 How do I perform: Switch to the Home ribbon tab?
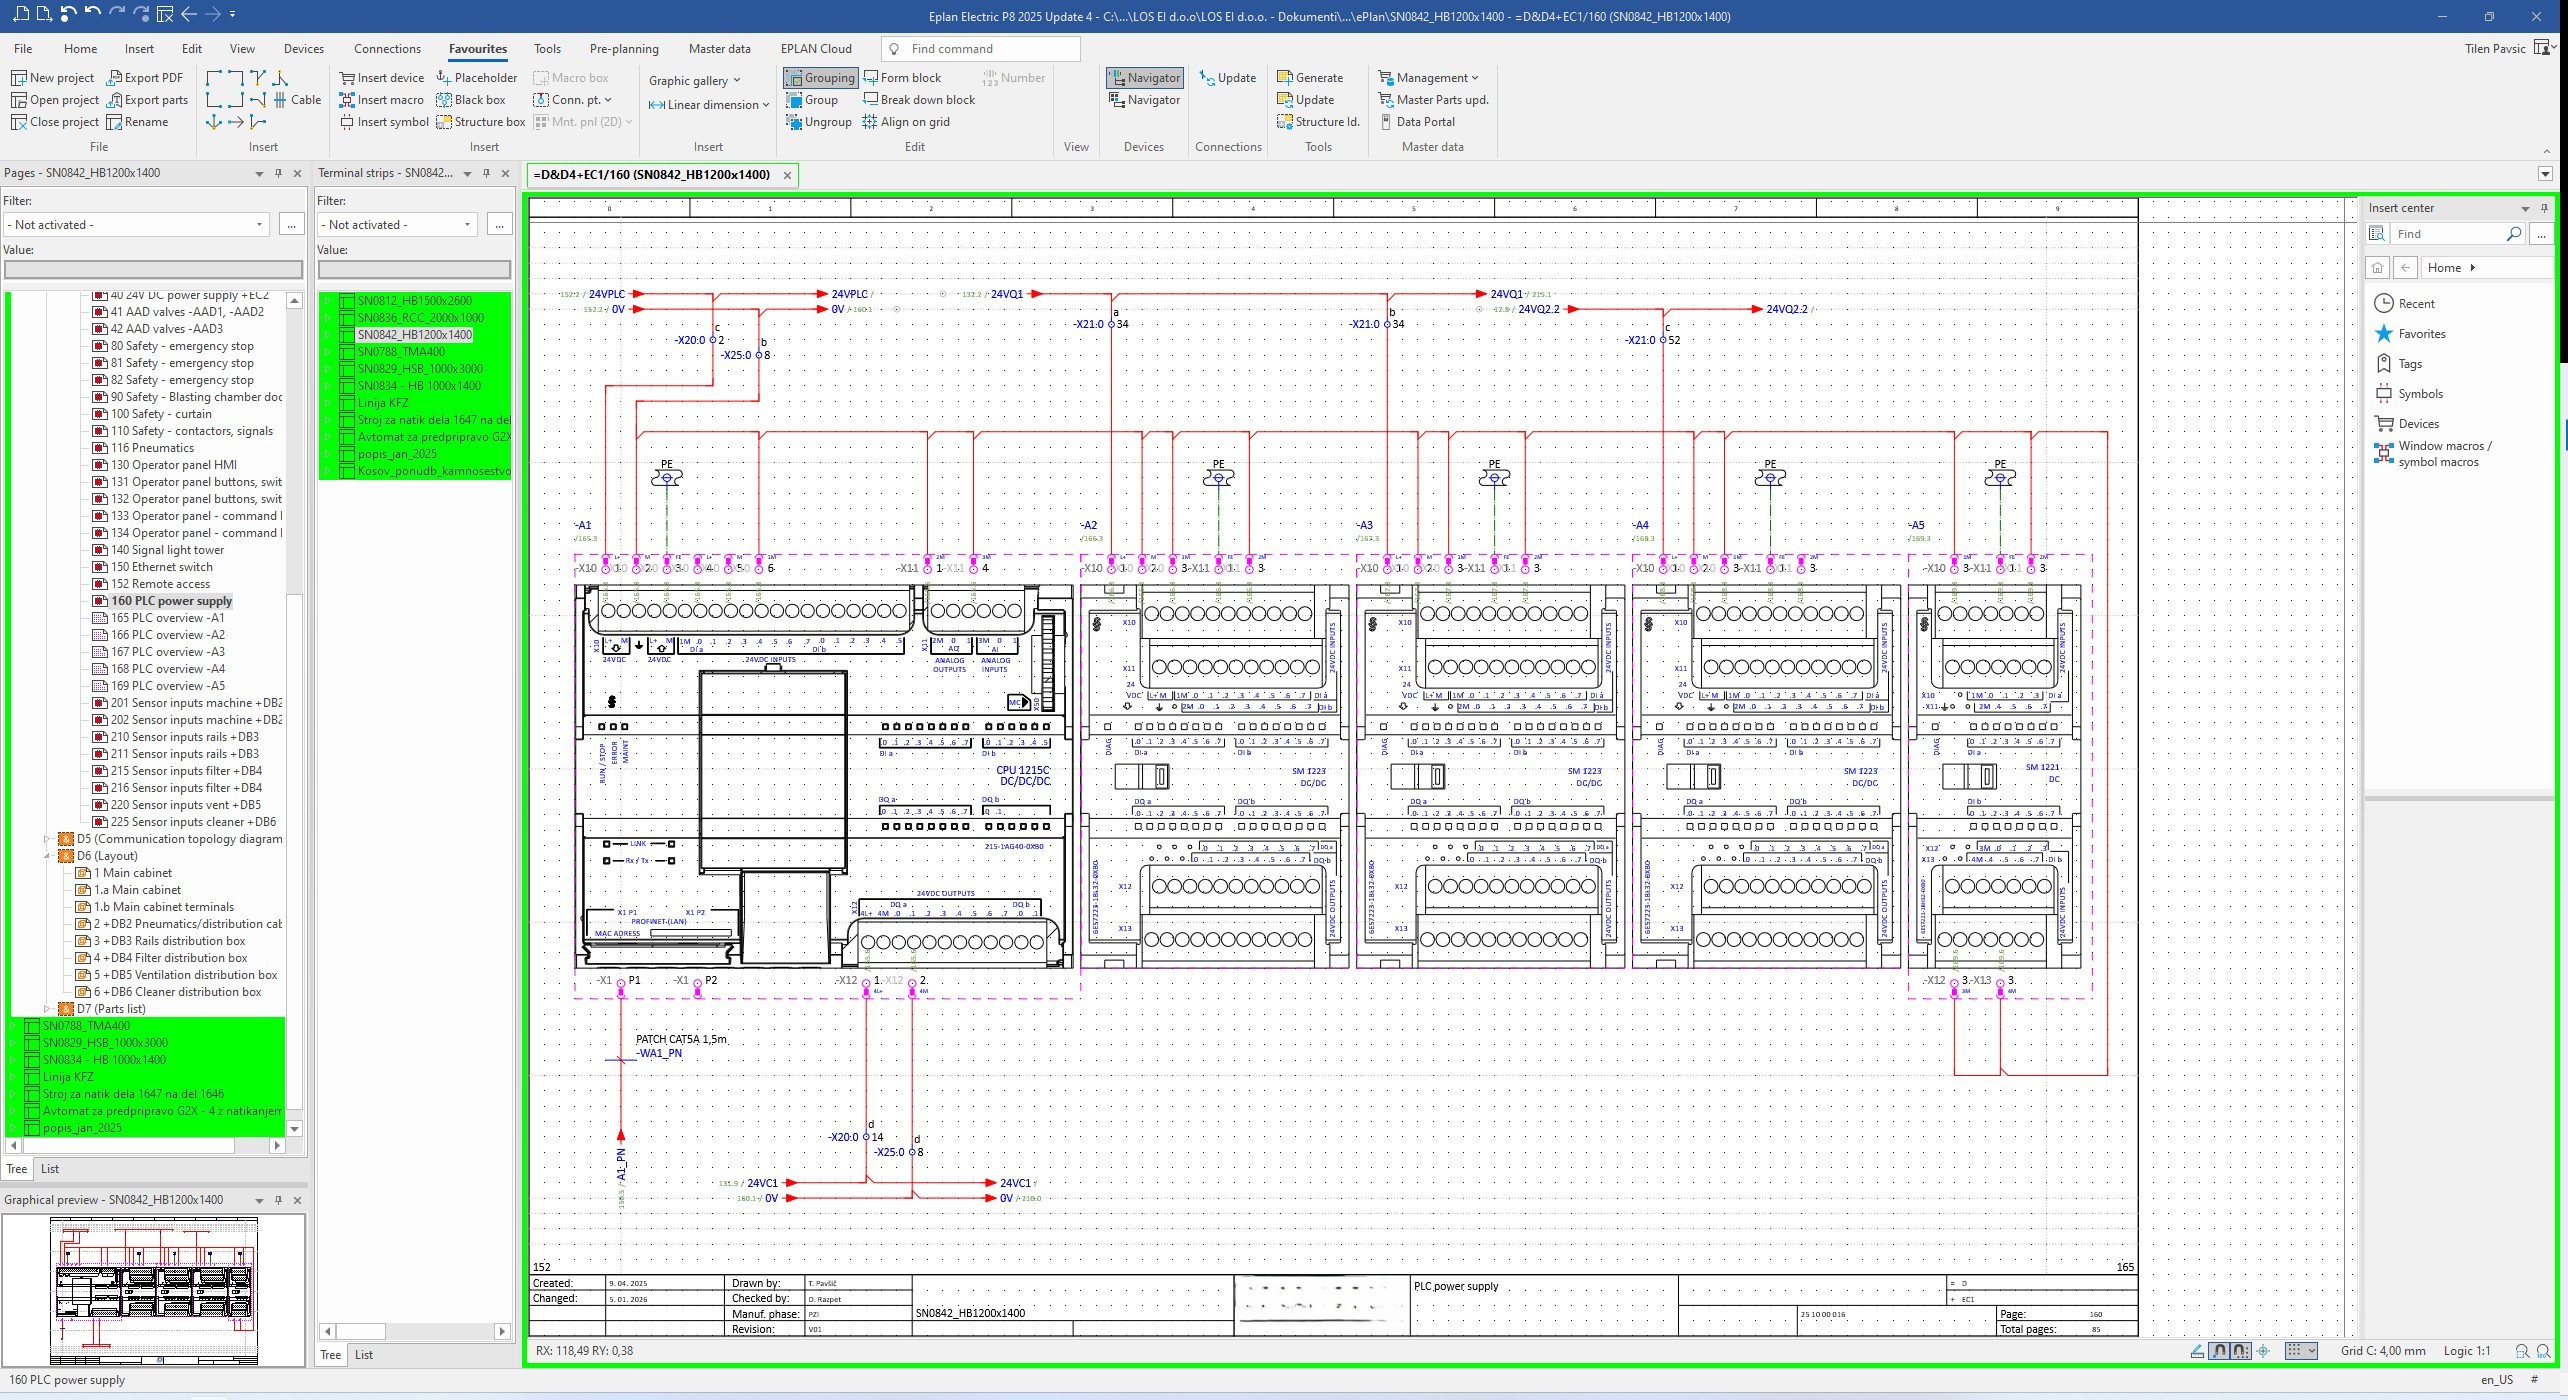pos(80,48)
